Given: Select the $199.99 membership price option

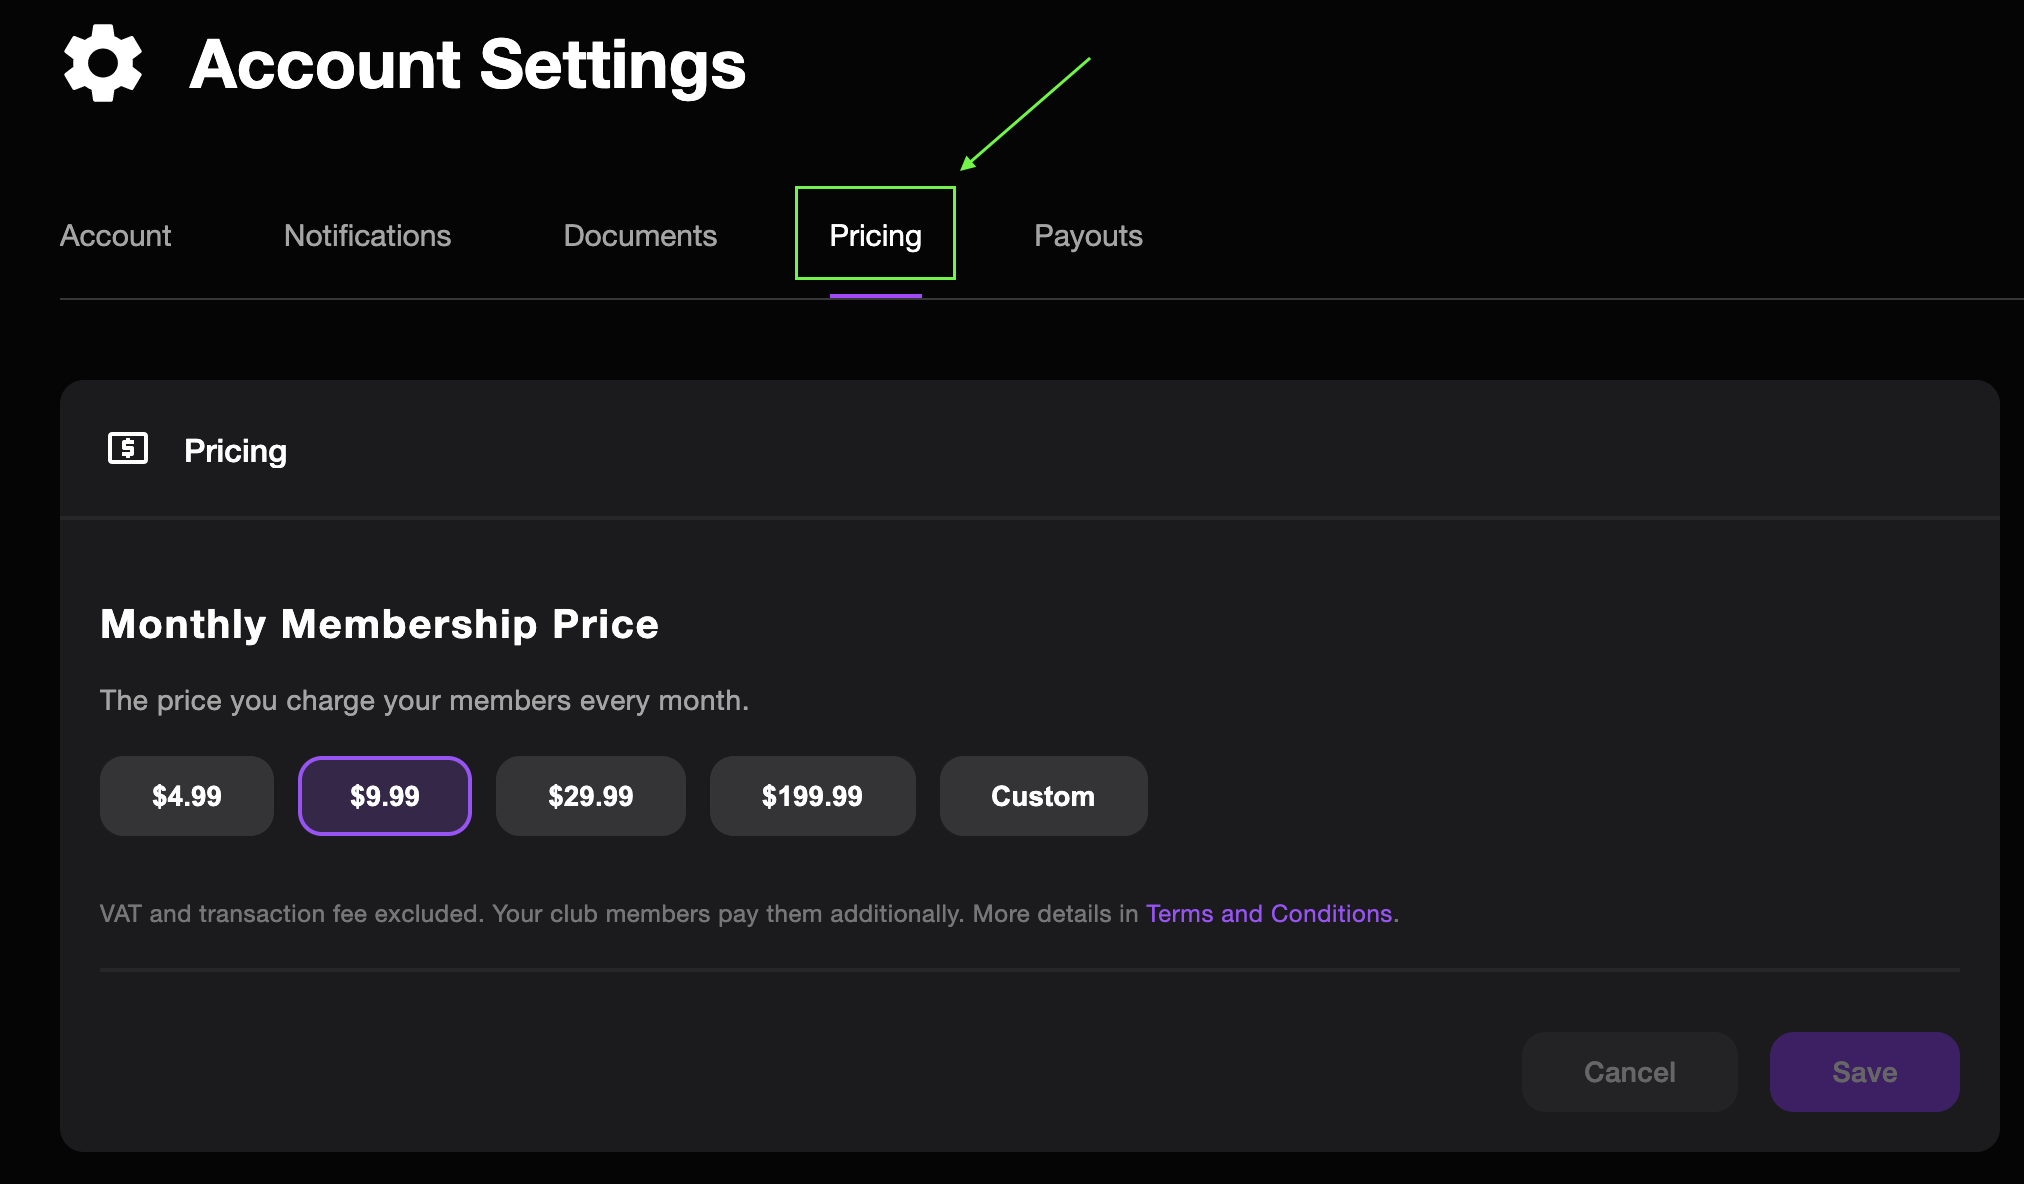Looking at the screenshot, I should [x=812, y=795].
